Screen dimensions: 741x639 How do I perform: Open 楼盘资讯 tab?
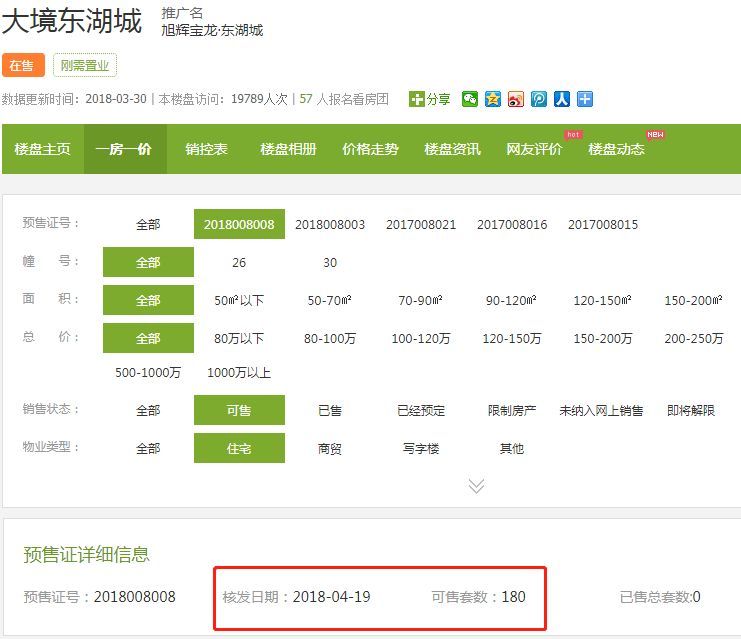click(452, 149)
